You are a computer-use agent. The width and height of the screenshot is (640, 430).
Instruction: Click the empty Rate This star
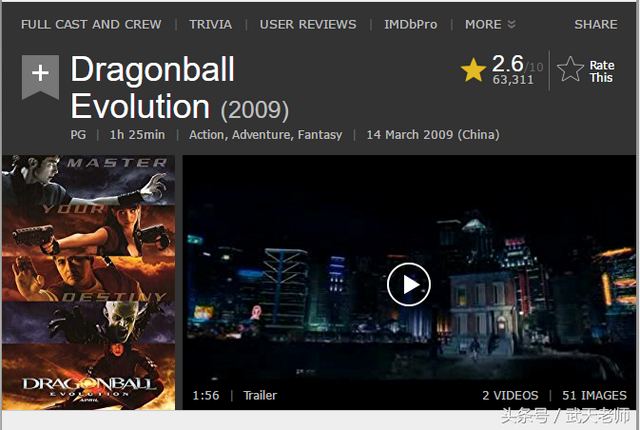tap(570, 69)
